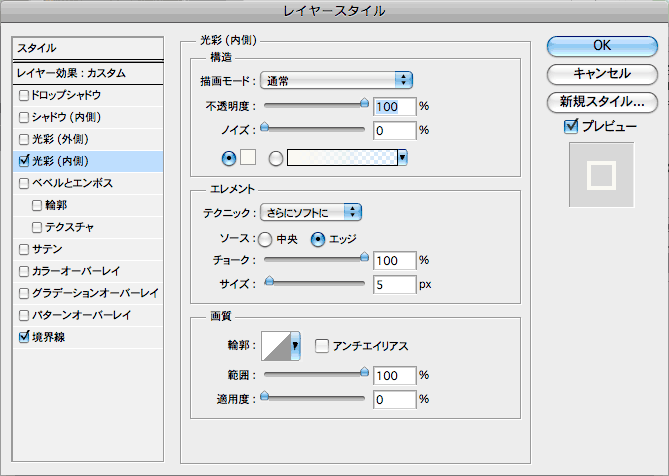Click the gradient preview bar
The image size is (669, 476).
(x=342, y=158)
